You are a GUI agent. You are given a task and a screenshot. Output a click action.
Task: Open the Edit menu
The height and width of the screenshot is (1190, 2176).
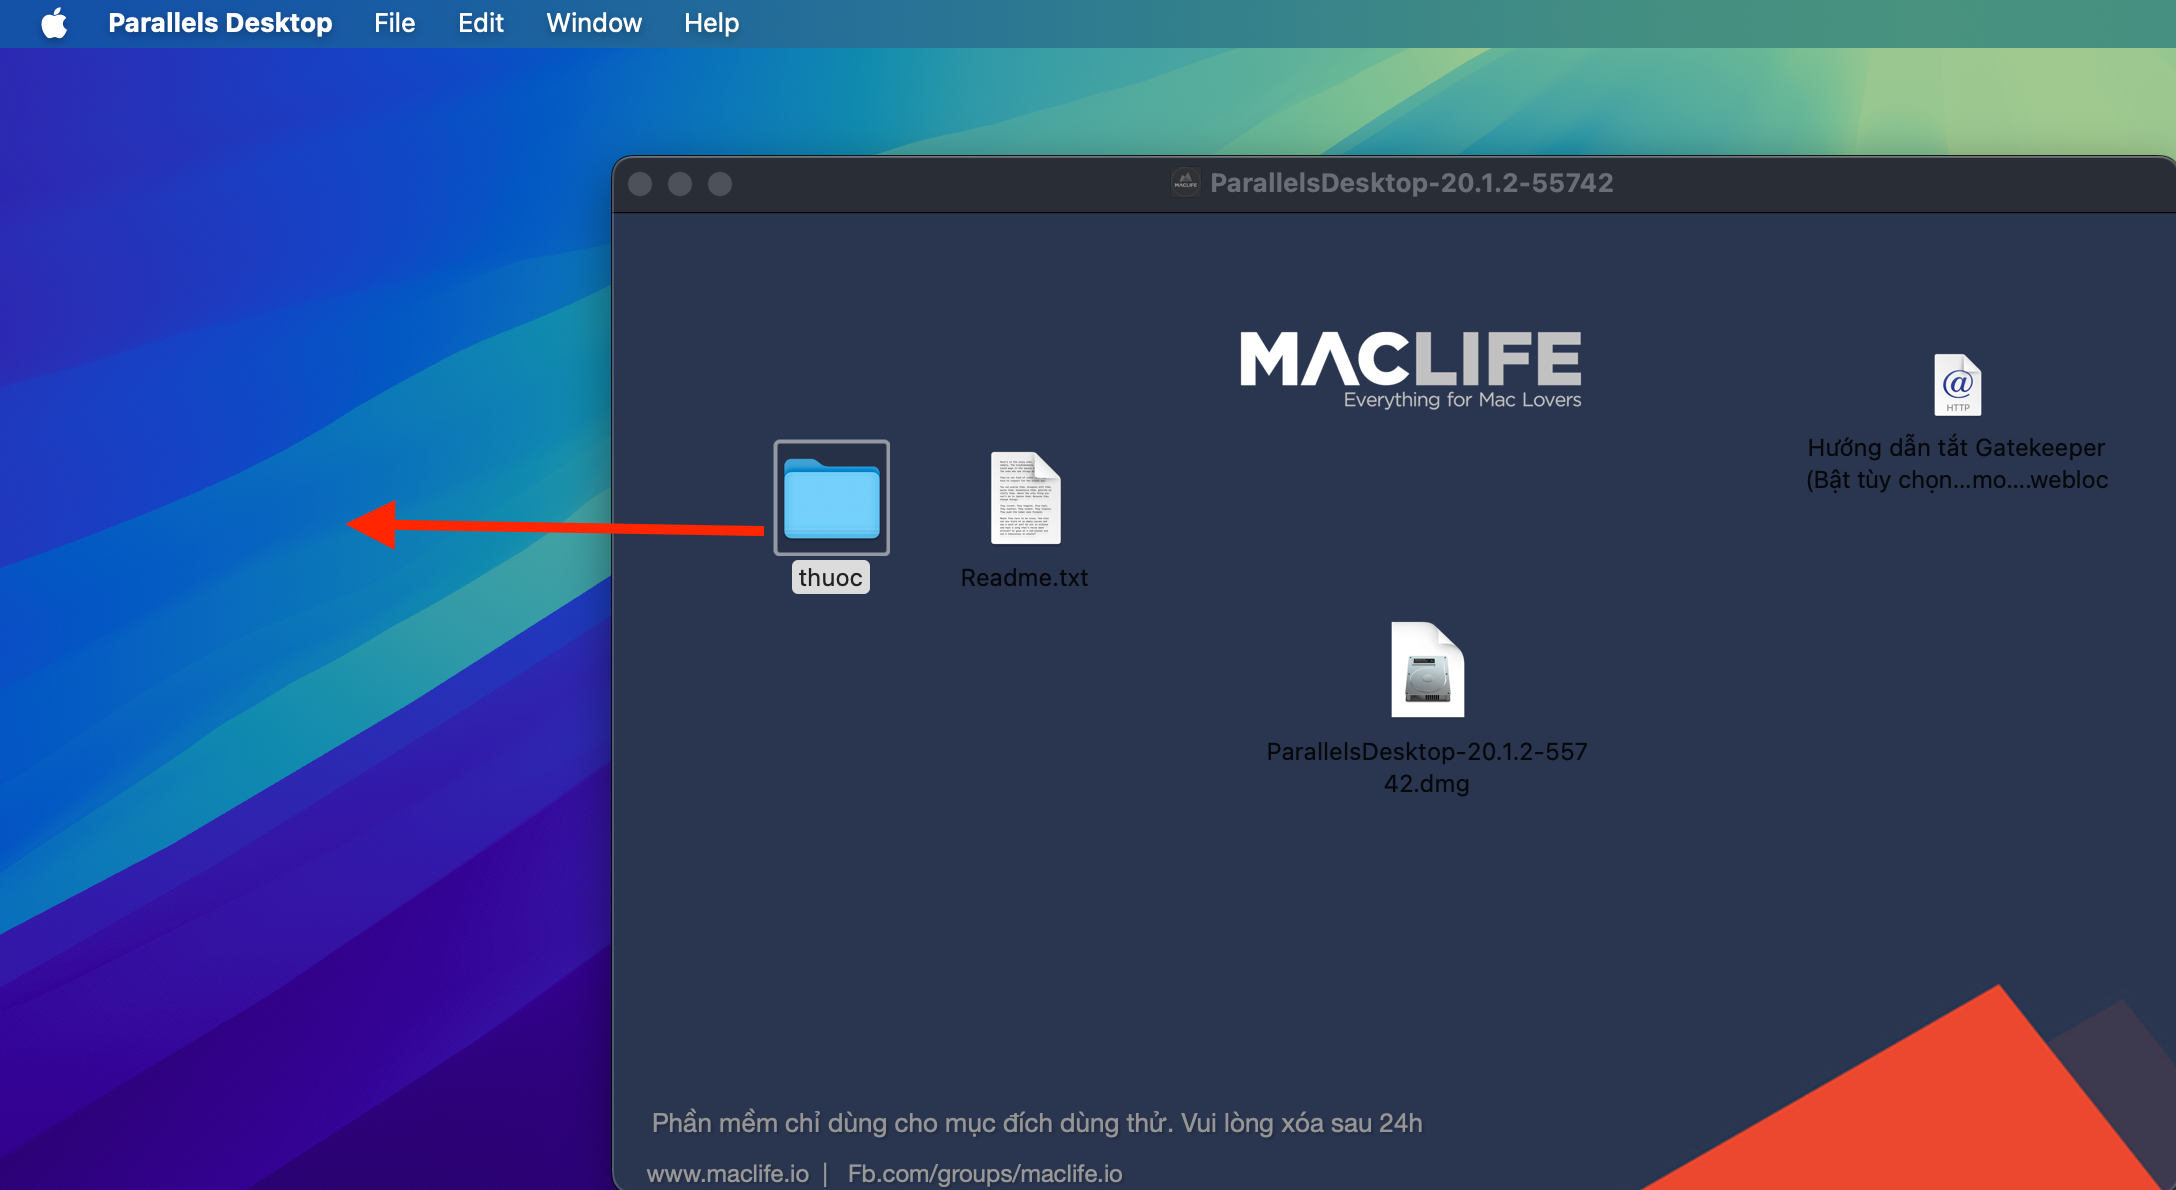point(481,22)
